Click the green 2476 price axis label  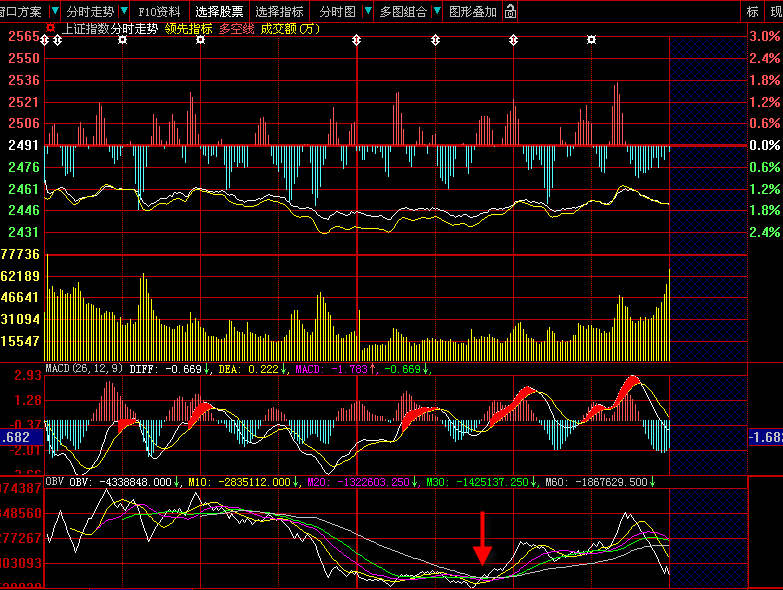[x=23, y=167]
